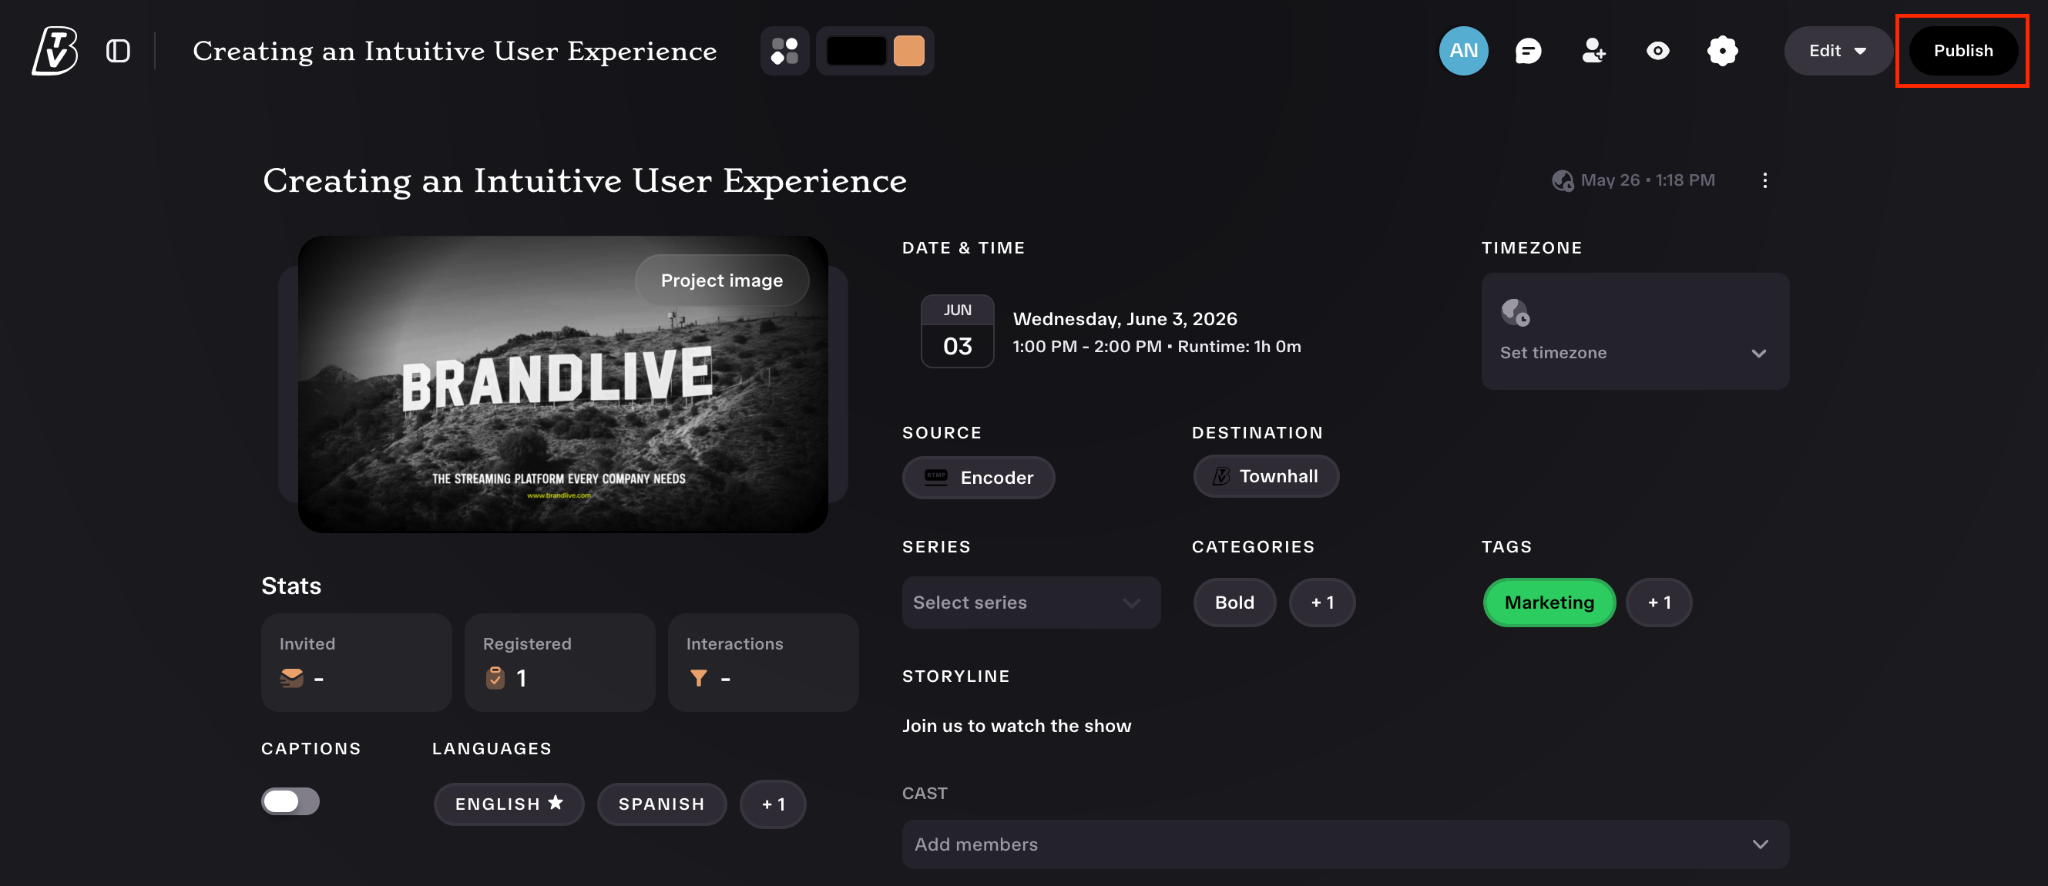Click the Brandlive TV logo
This screenshot has height=886, width=2048.
point(55,51)
